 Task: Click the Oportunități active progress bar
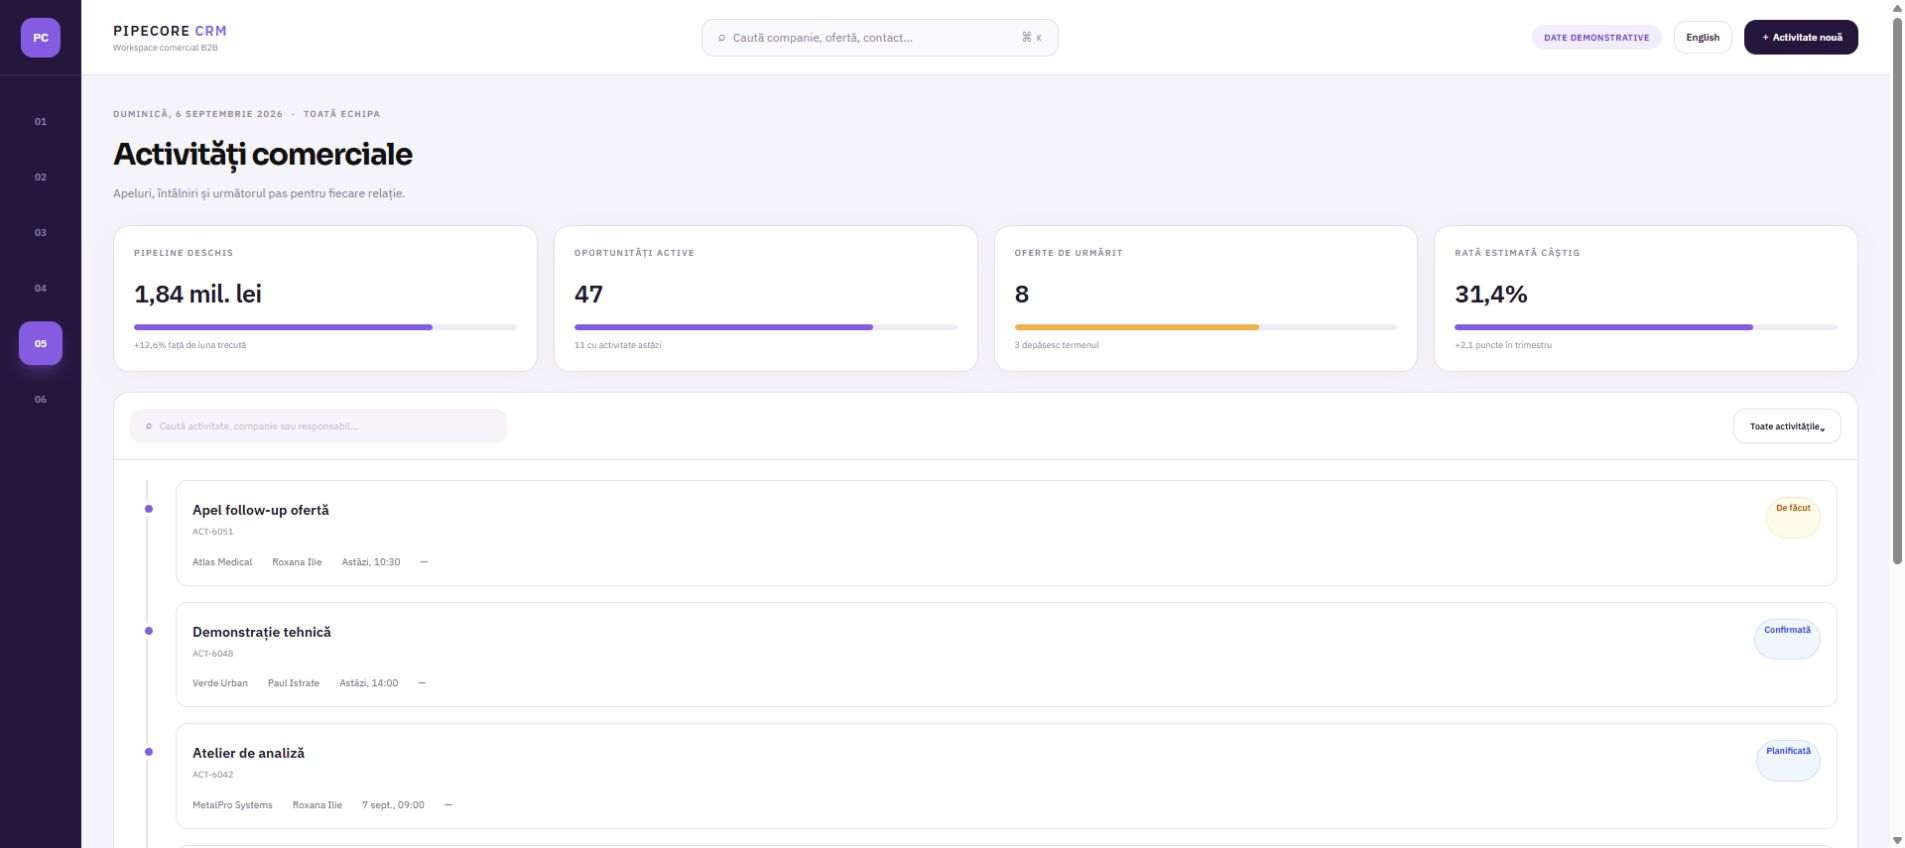click(x=765, y=327)
